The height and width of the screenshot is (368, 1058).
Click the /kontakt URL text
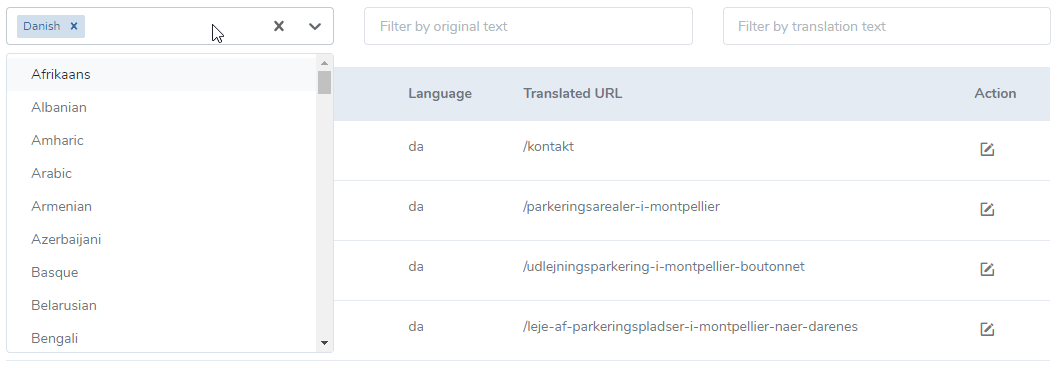pos(548,147)
